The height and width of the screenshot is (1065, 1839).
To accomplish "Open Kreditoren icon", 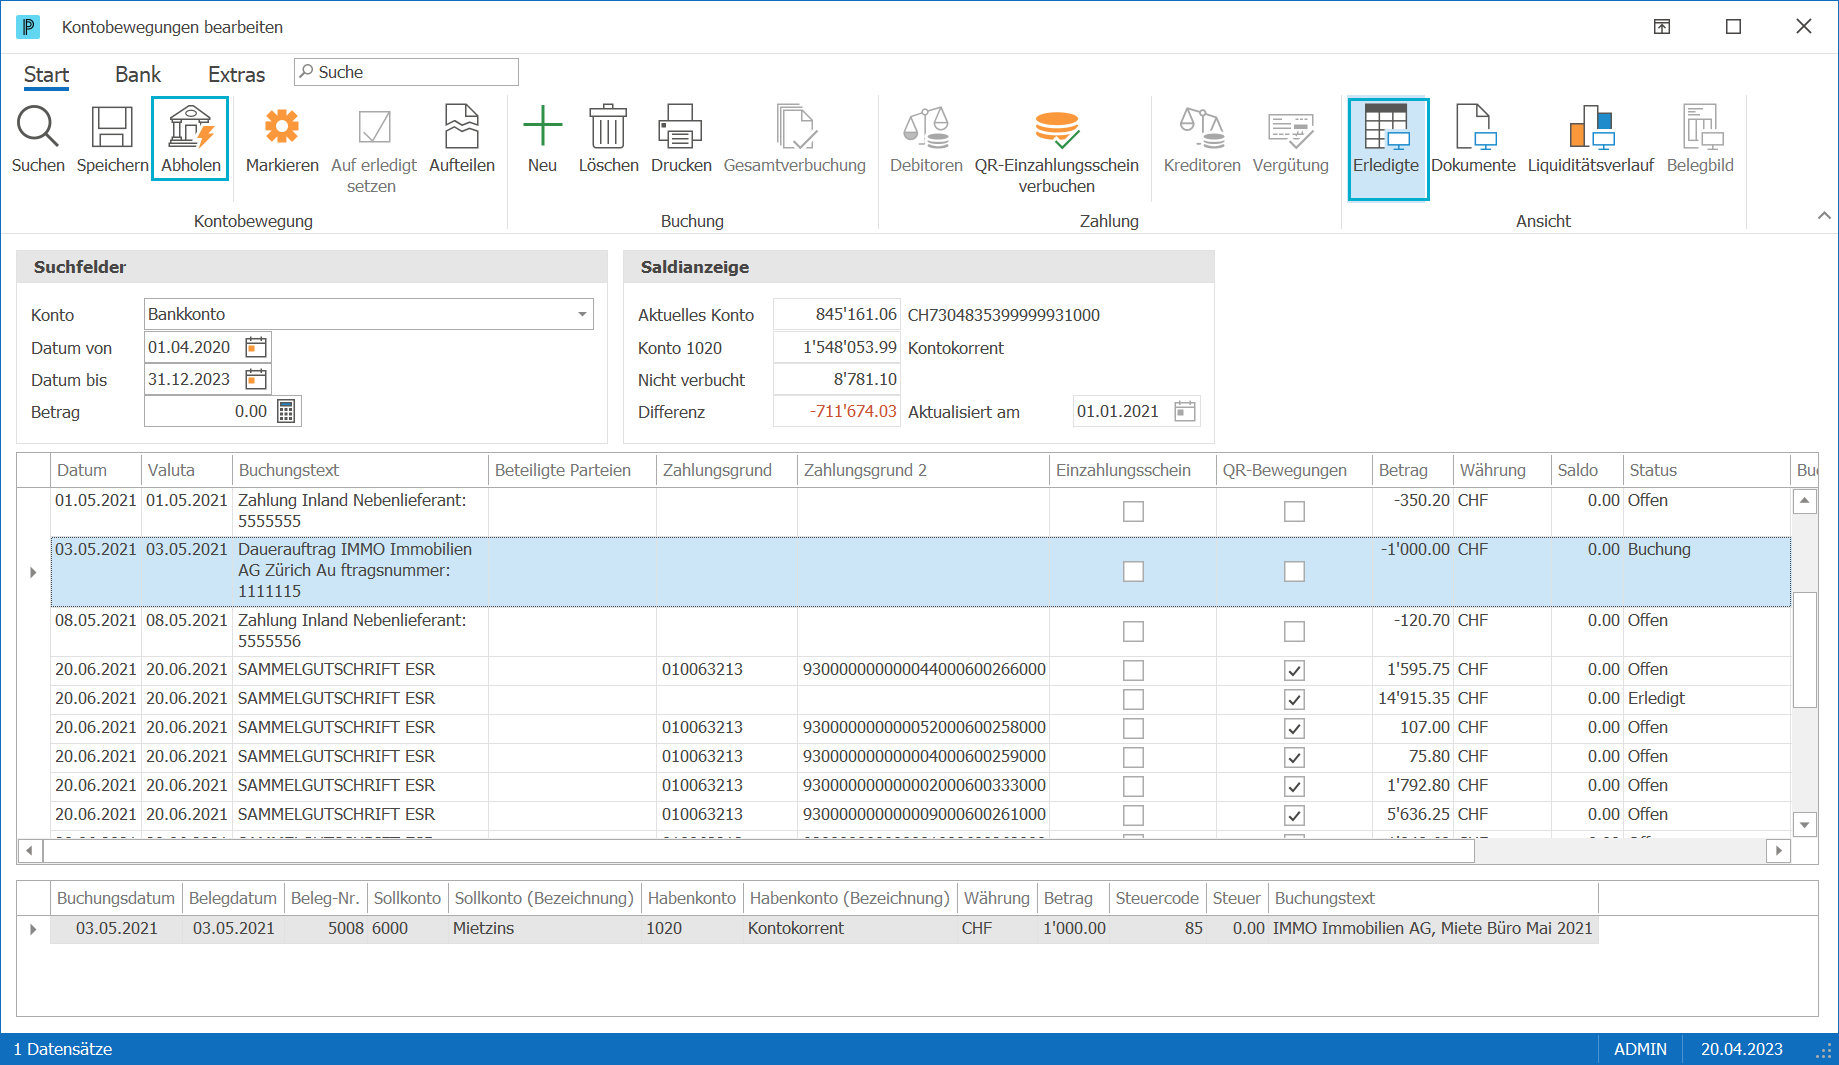I will tap(1202, 127).
